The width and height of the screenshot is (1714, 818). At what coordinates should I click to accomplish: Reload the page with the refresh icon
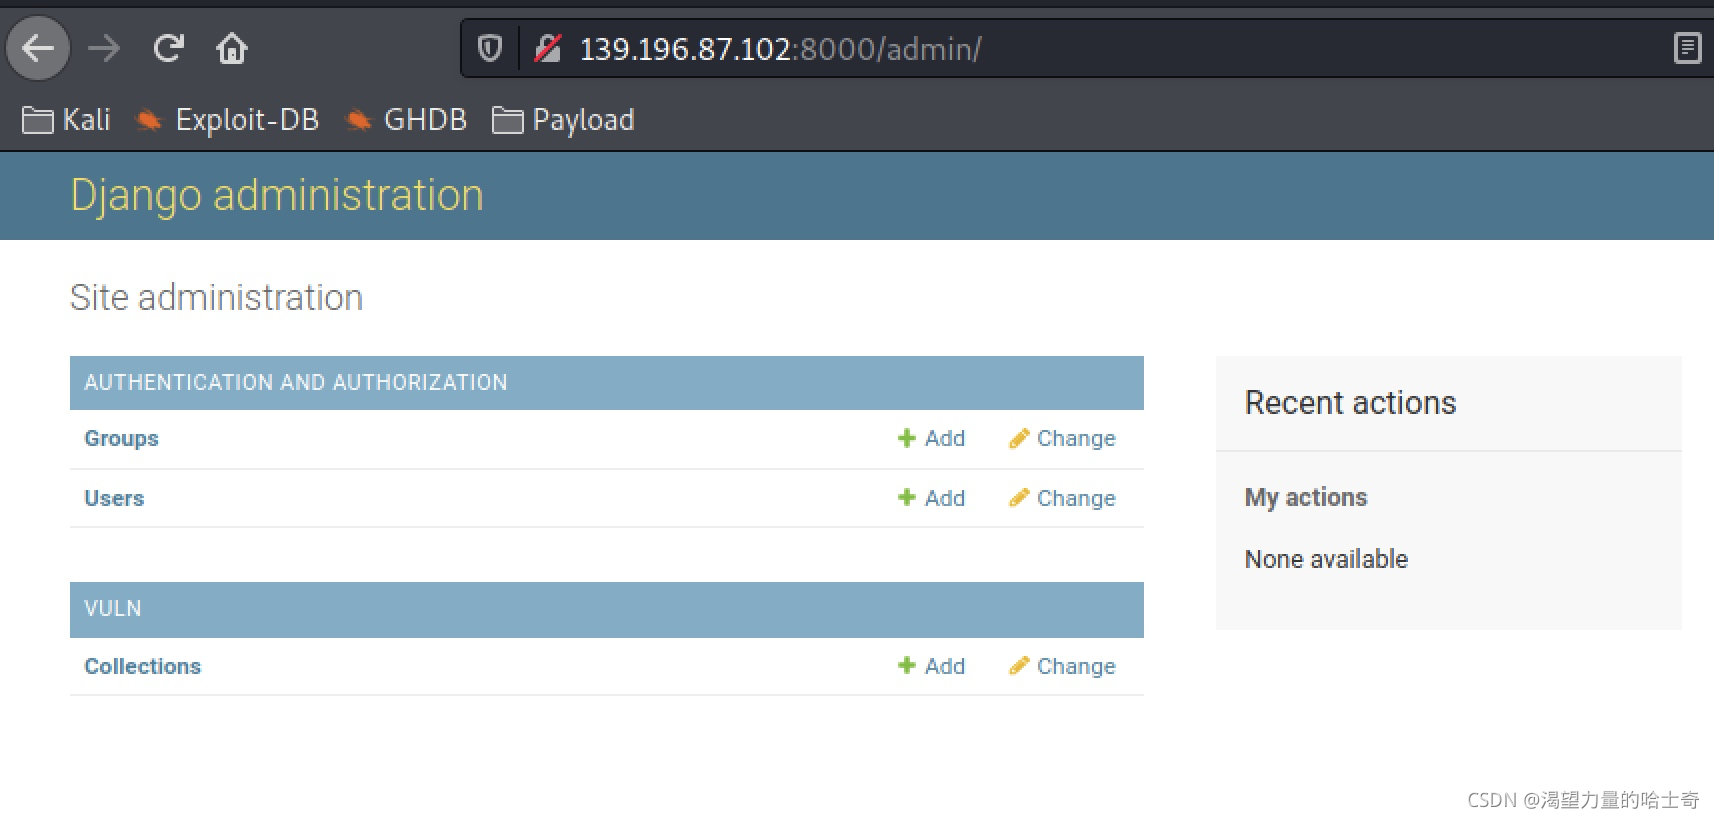[168, 48]
